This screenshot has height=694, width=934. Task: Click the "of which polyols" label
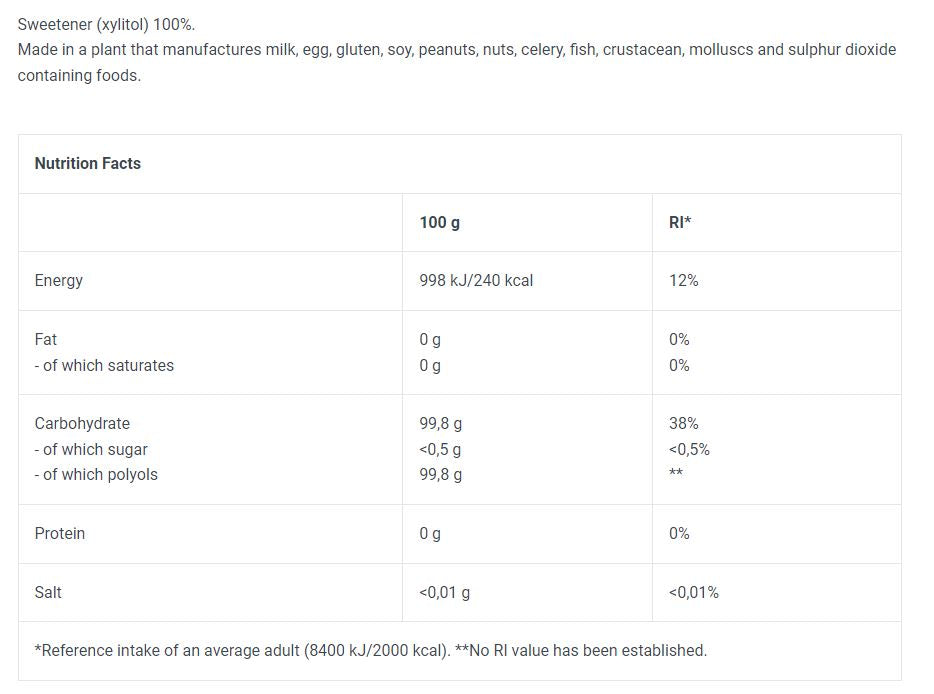click(x=96, y=474)
